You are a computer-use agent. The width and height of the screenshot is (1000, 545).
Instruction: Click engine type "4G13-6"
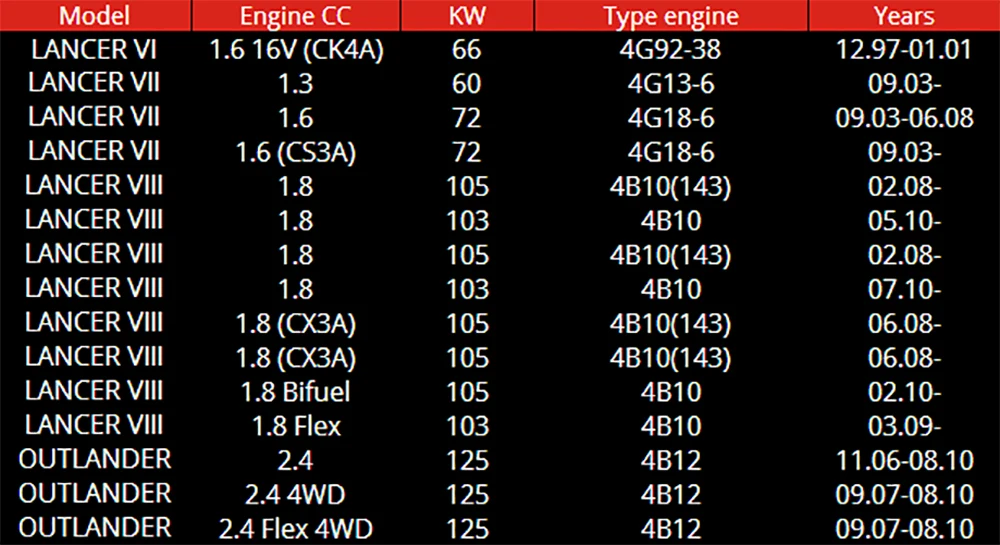coord(671,84)
